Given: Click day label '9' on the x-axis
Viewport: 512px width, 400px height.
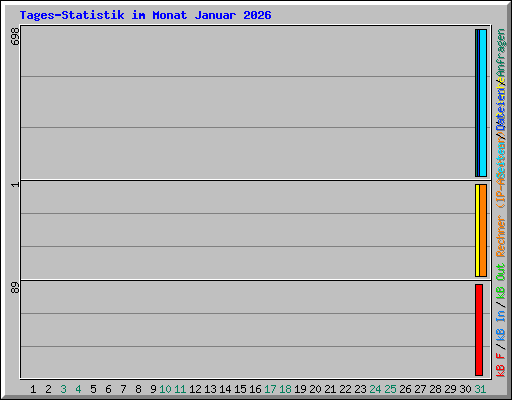Looking at the screenshot, I should 153,389.
